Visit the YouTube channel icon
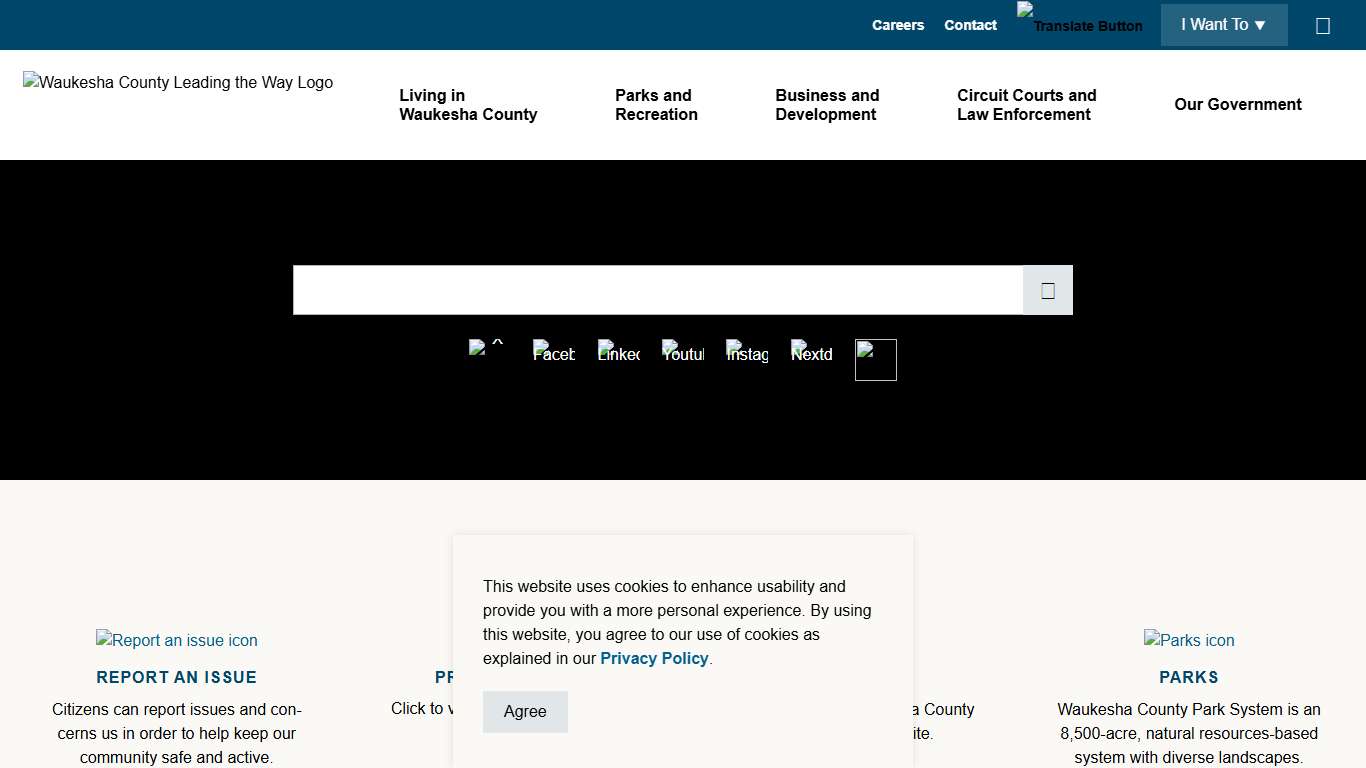The height and width of the screenshot is (768, 1366). 683,353
